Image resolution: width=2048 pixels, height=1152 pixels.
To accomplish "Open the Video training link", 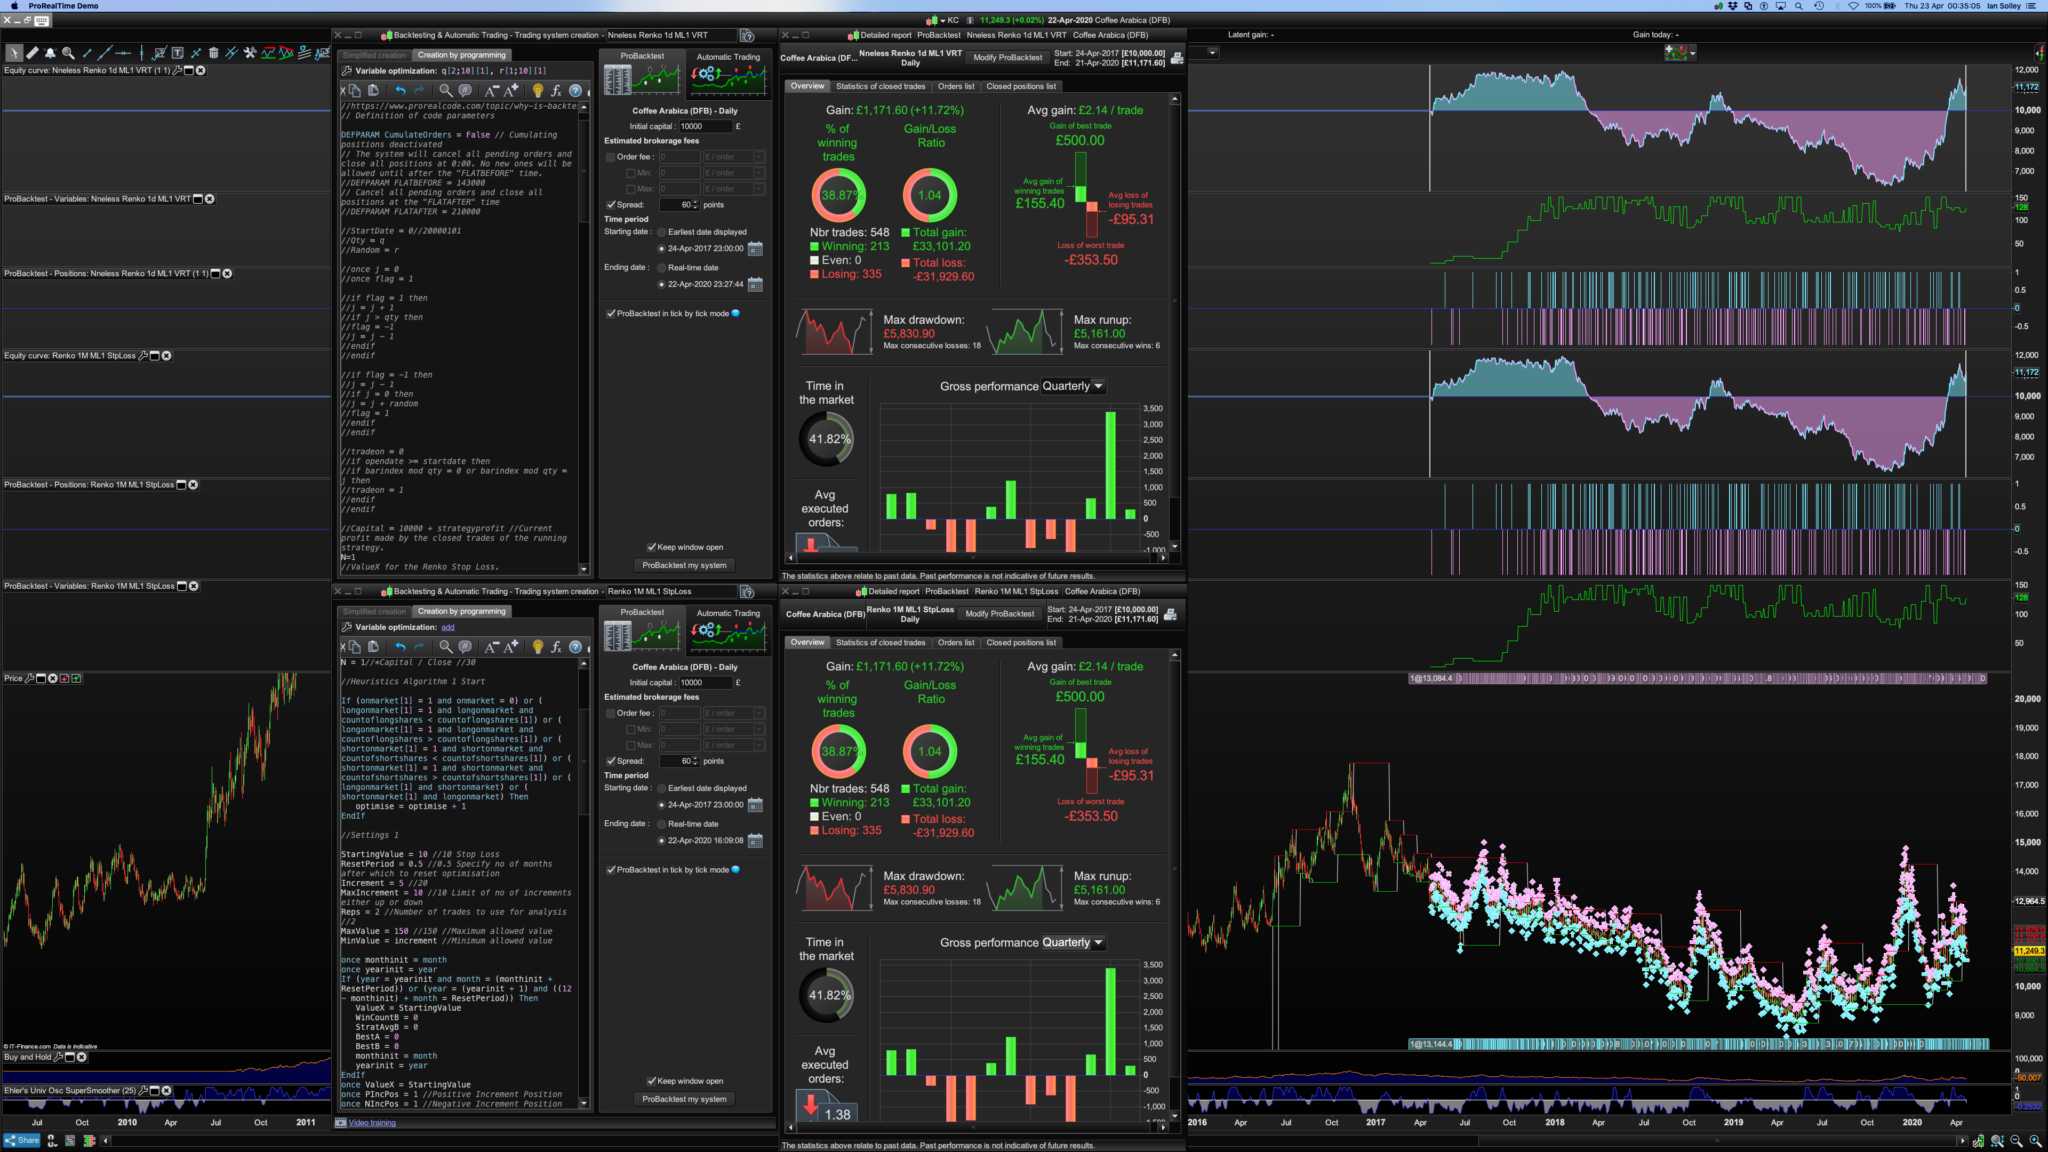I will tap(372, 1123).
